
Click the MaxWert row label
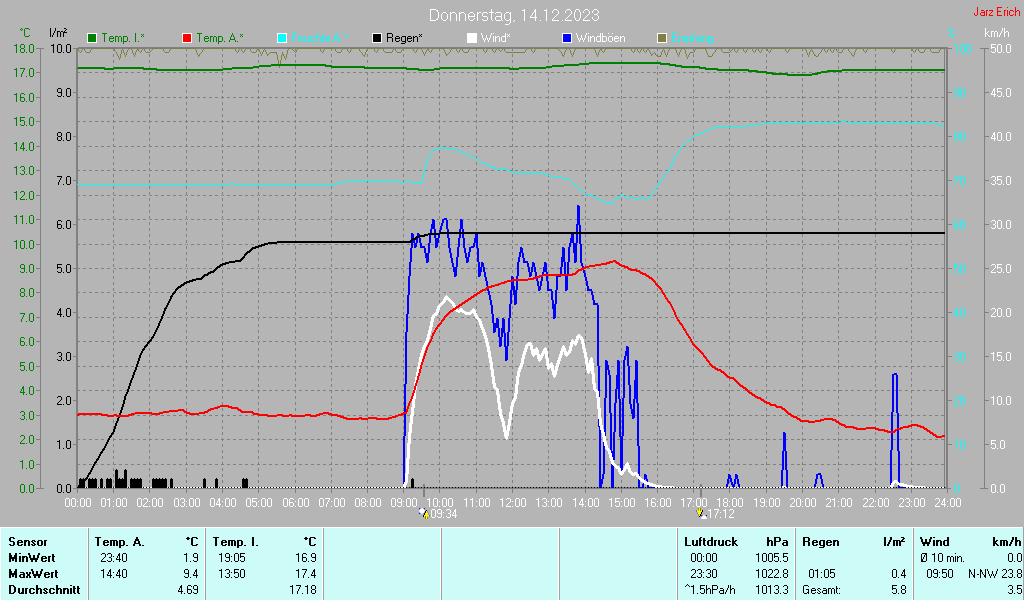(32, 573)
